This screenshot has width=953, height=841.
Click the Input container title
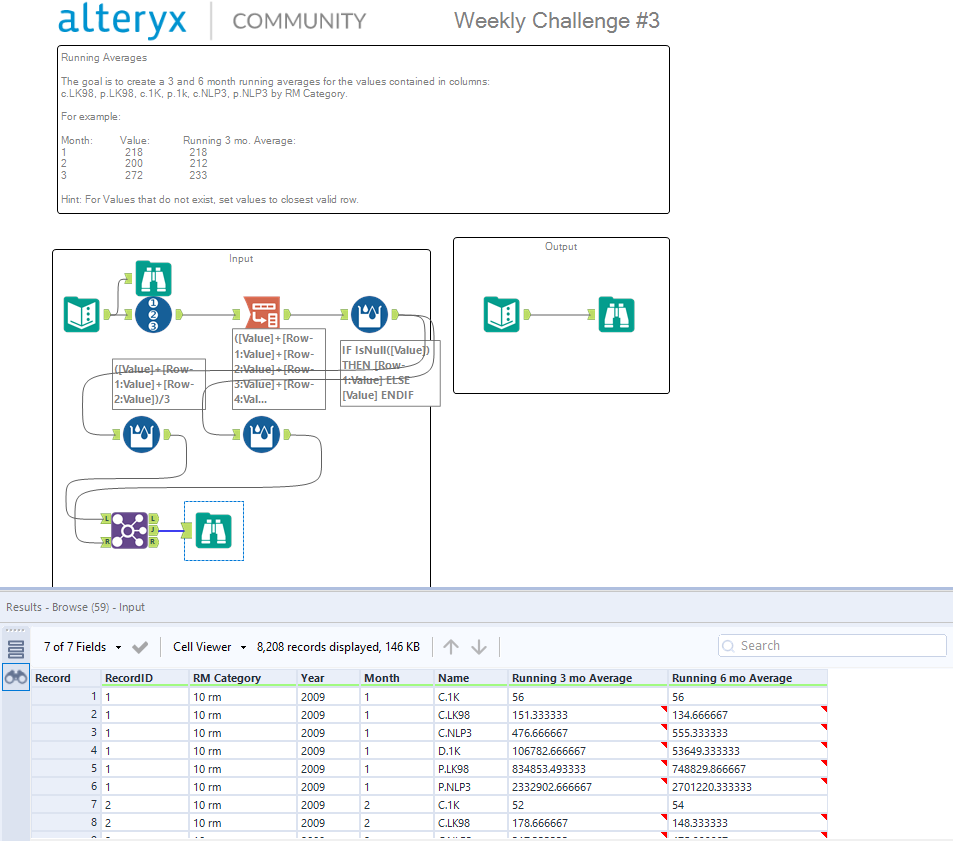(x=241, y=258)
